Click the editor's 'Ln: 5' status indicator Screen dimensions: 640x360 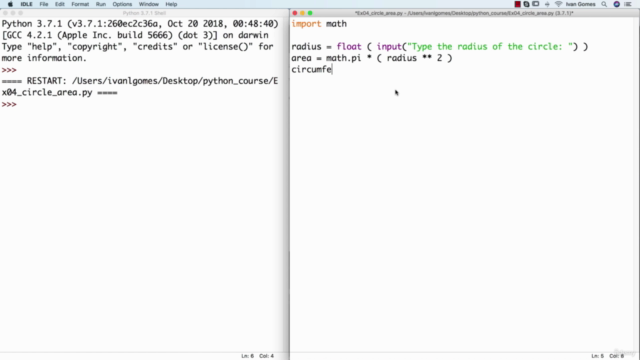point(598,356)
